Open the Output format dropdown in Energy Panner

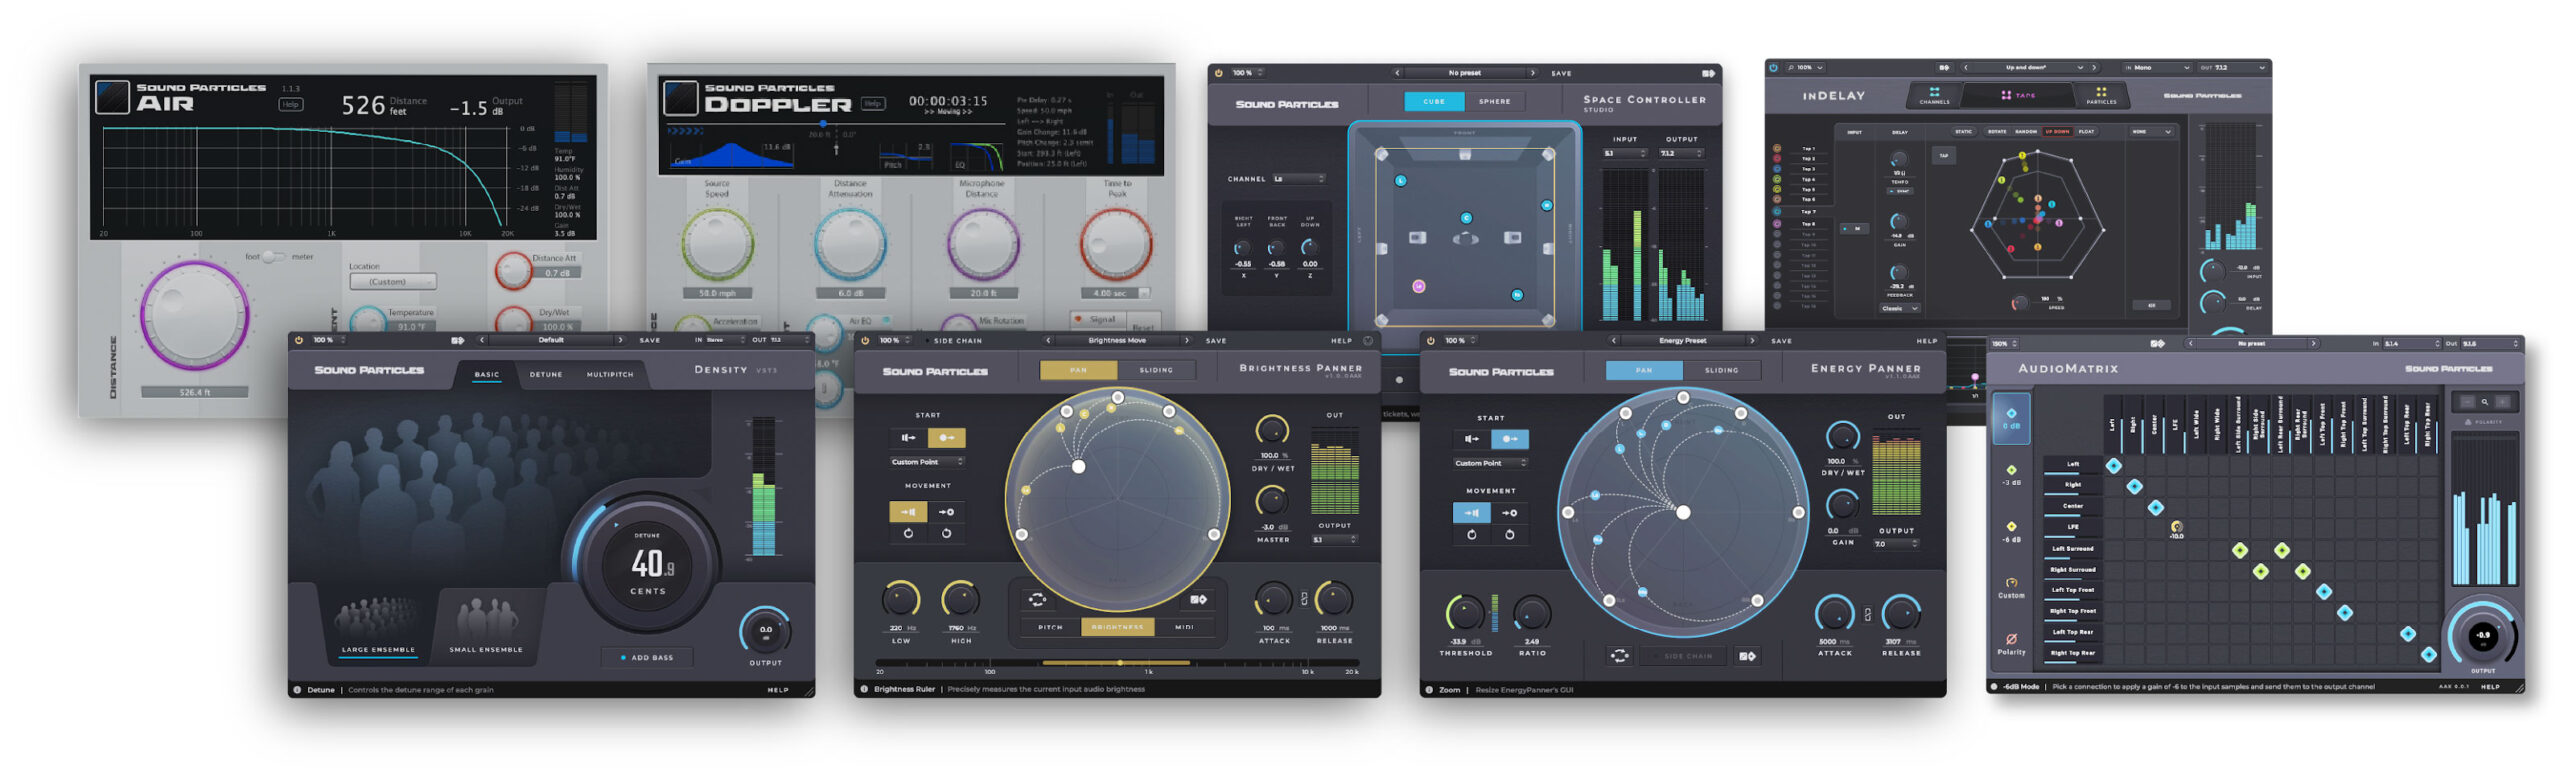coord(1895,544)
